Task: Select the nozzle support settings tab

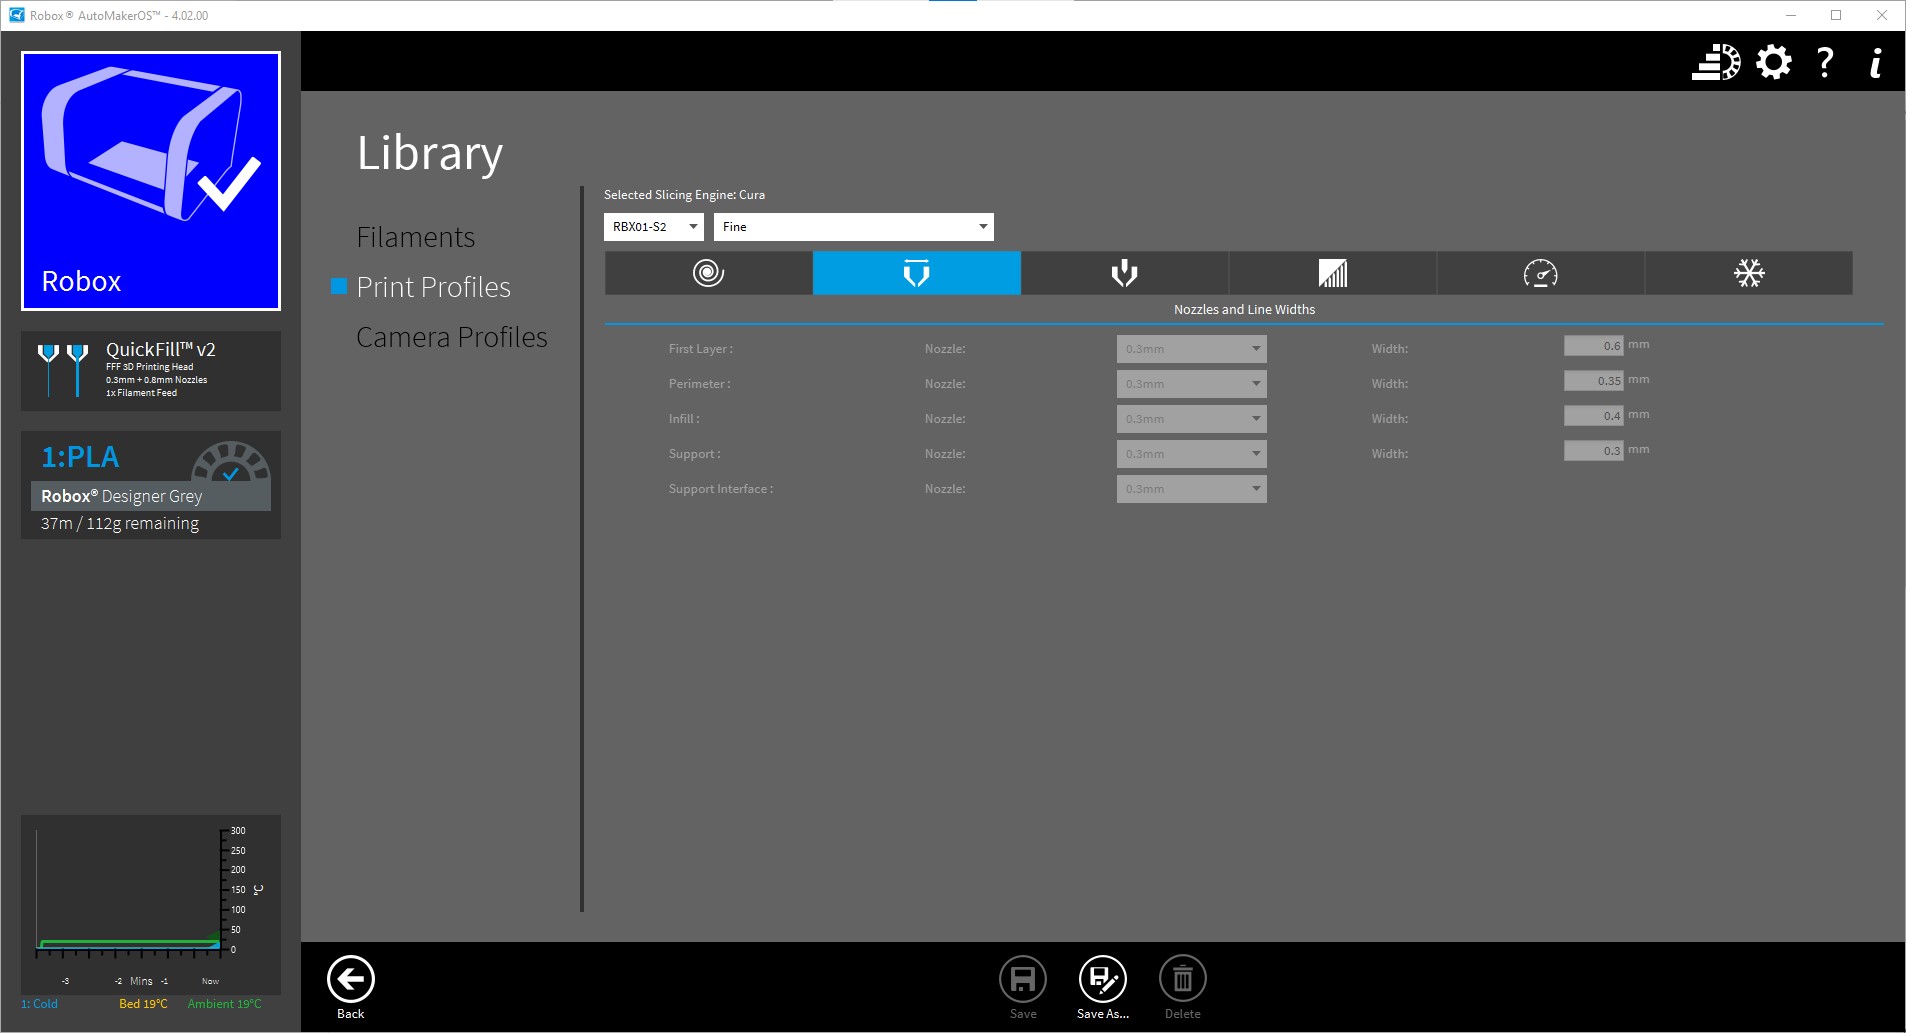Action: coord(1124,273)
